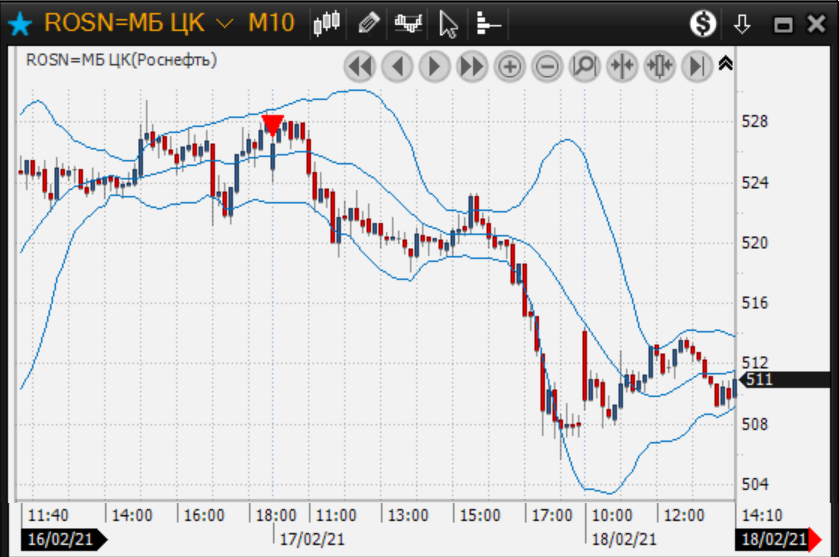
Task: Collapse the navigation toolbar with double chevron
Action: pos(726,63)
